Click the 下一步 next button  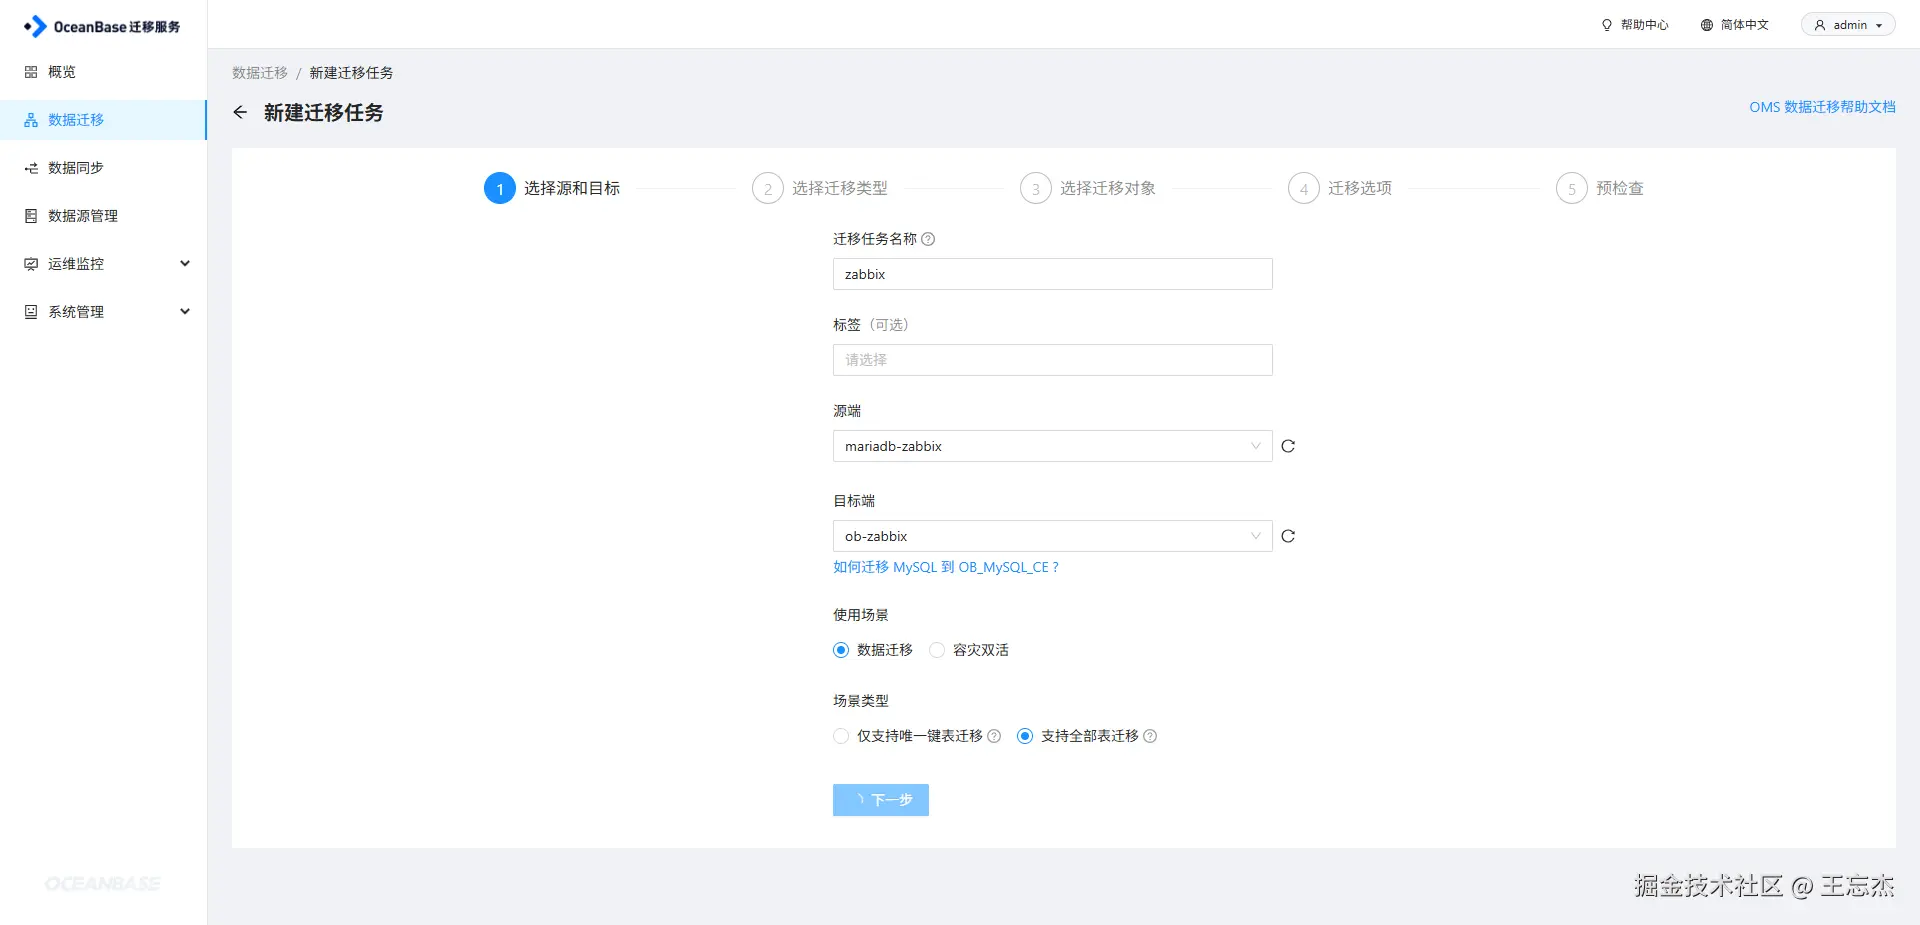(x=881, y=800)
